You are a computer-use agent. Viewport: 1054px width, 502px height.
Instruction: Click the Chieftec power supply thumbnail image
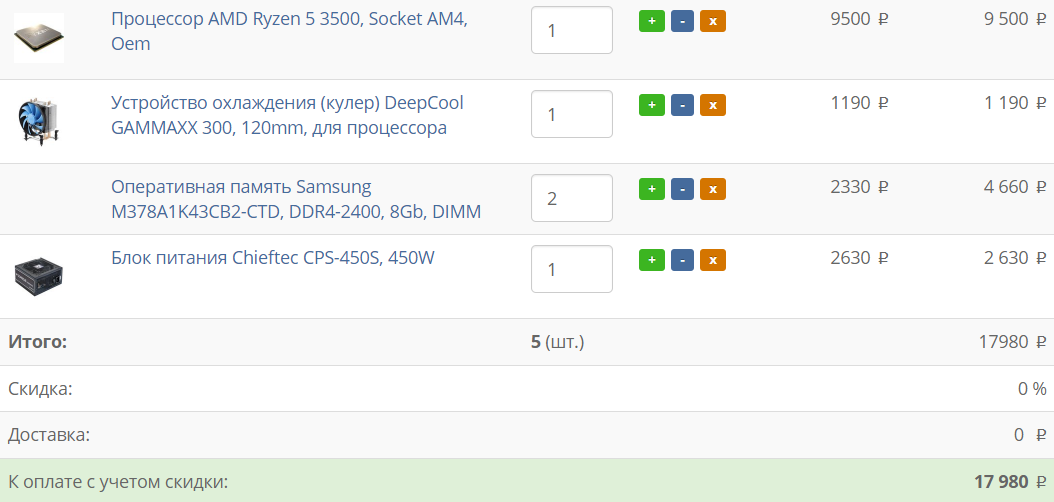[39, 276]
